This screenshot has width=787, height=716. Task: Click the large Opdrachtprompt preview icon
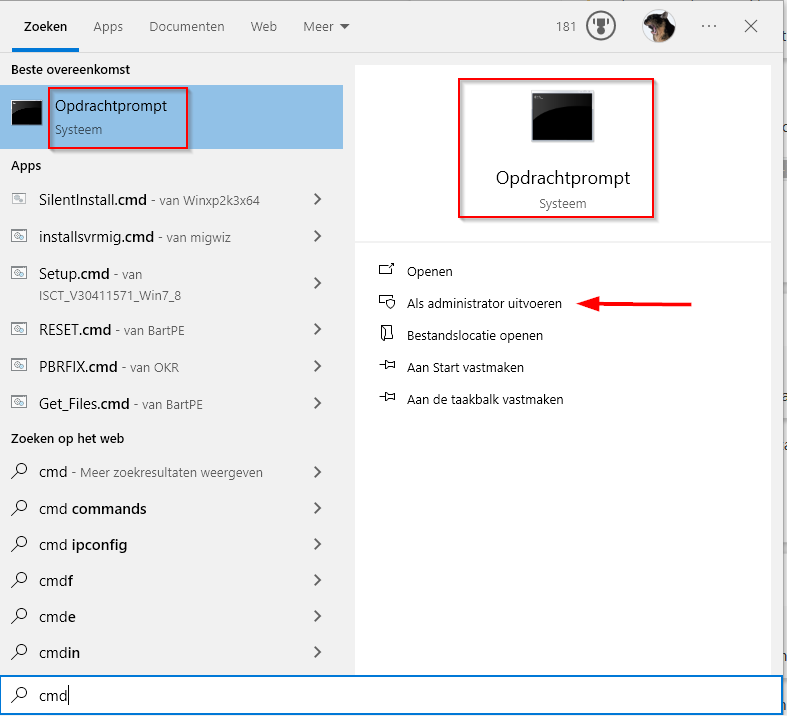tap(561, 116)
